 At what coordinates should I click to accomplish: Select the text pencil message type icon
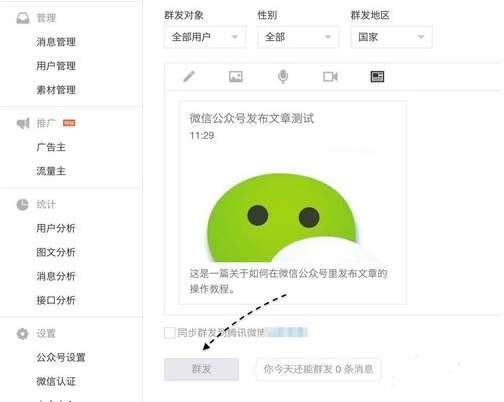tap(189, 76)
